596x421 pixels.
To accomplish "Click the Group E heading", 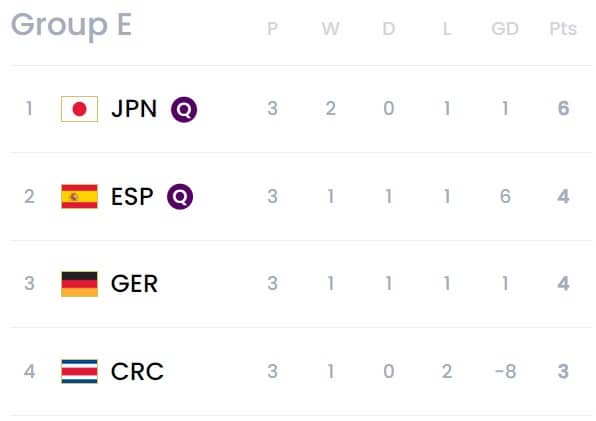I will pyautogui.click(x=71, y=25).
